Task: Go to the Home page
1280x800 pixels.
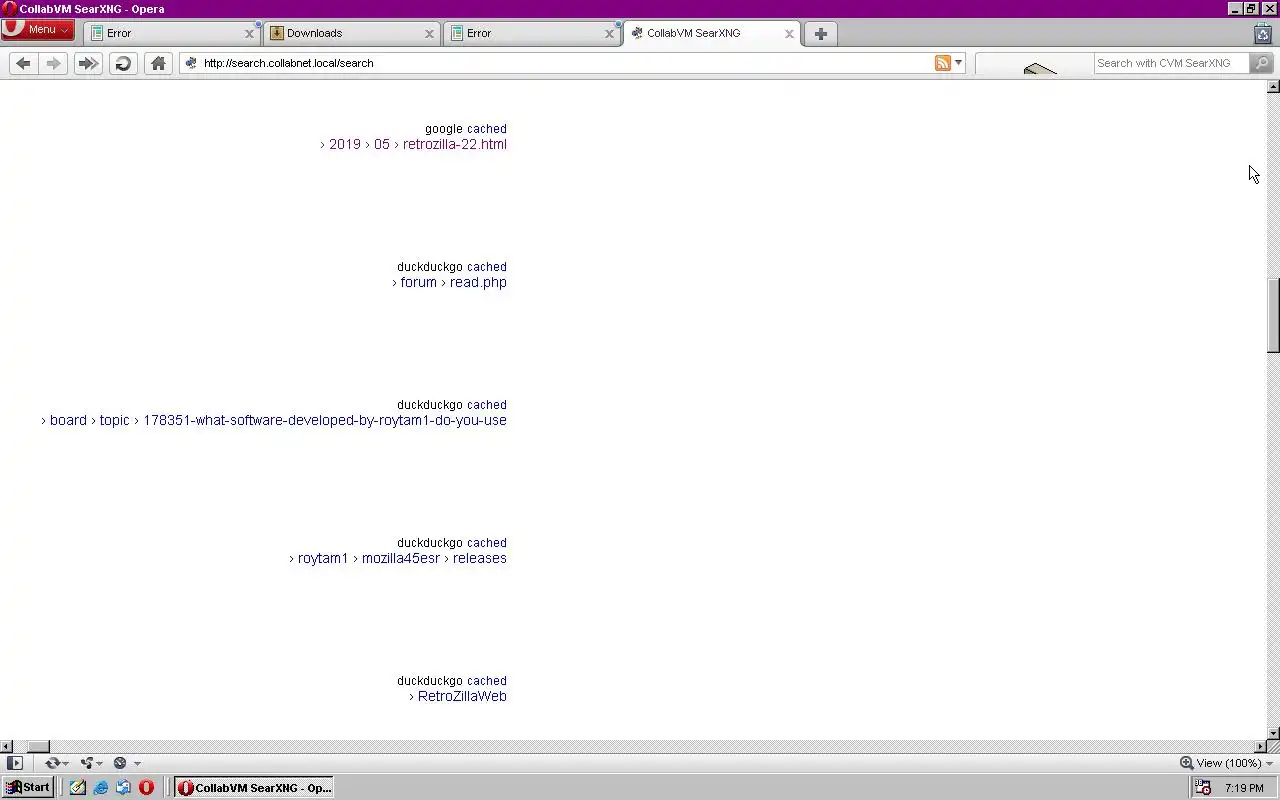Action: tap(158, 63)
